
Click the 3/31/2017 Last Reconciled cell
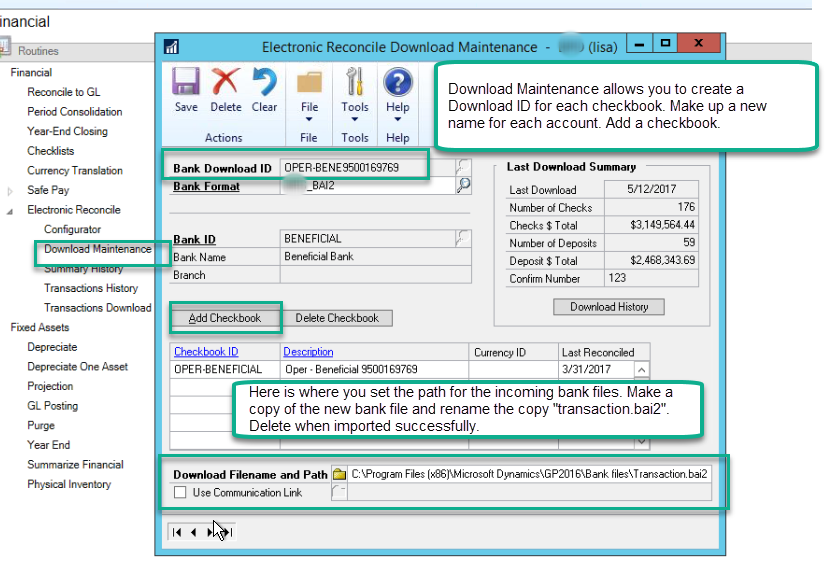click(596, 369)
